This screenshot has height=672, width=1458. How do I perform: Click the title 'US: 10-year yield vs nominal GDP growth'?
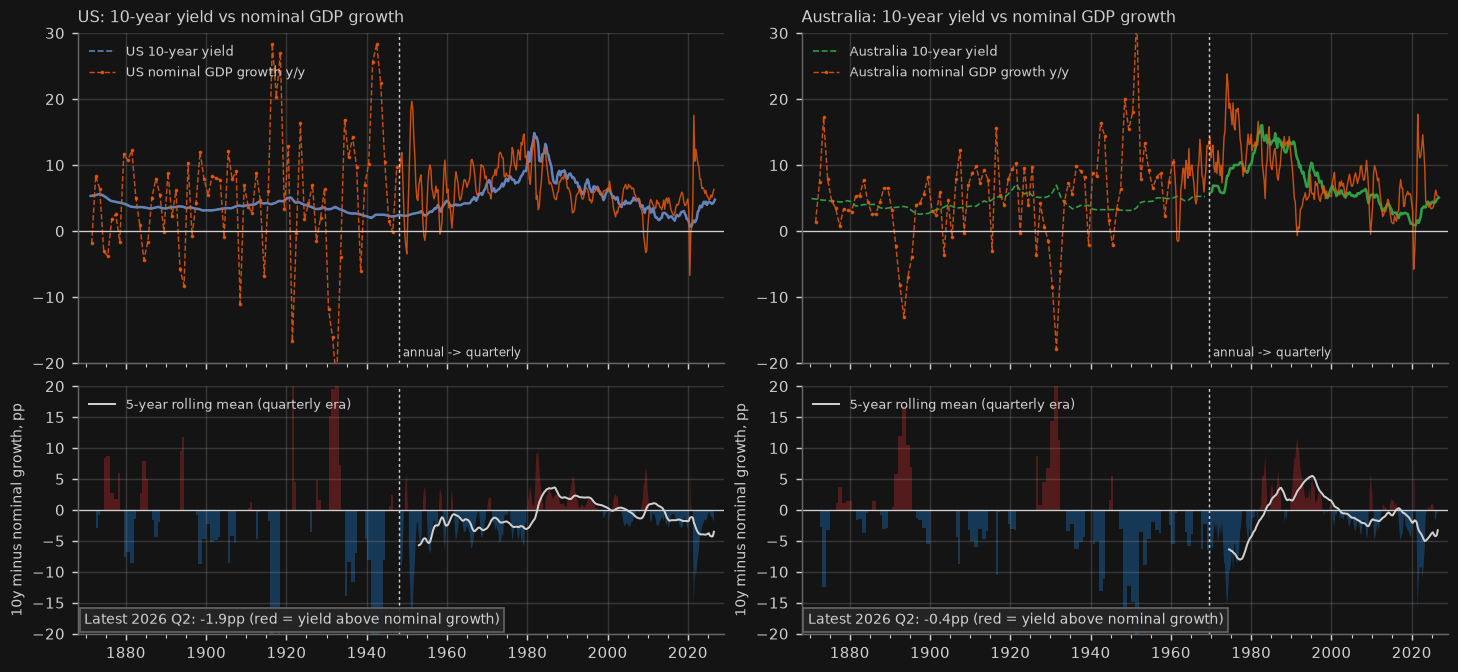241,17
